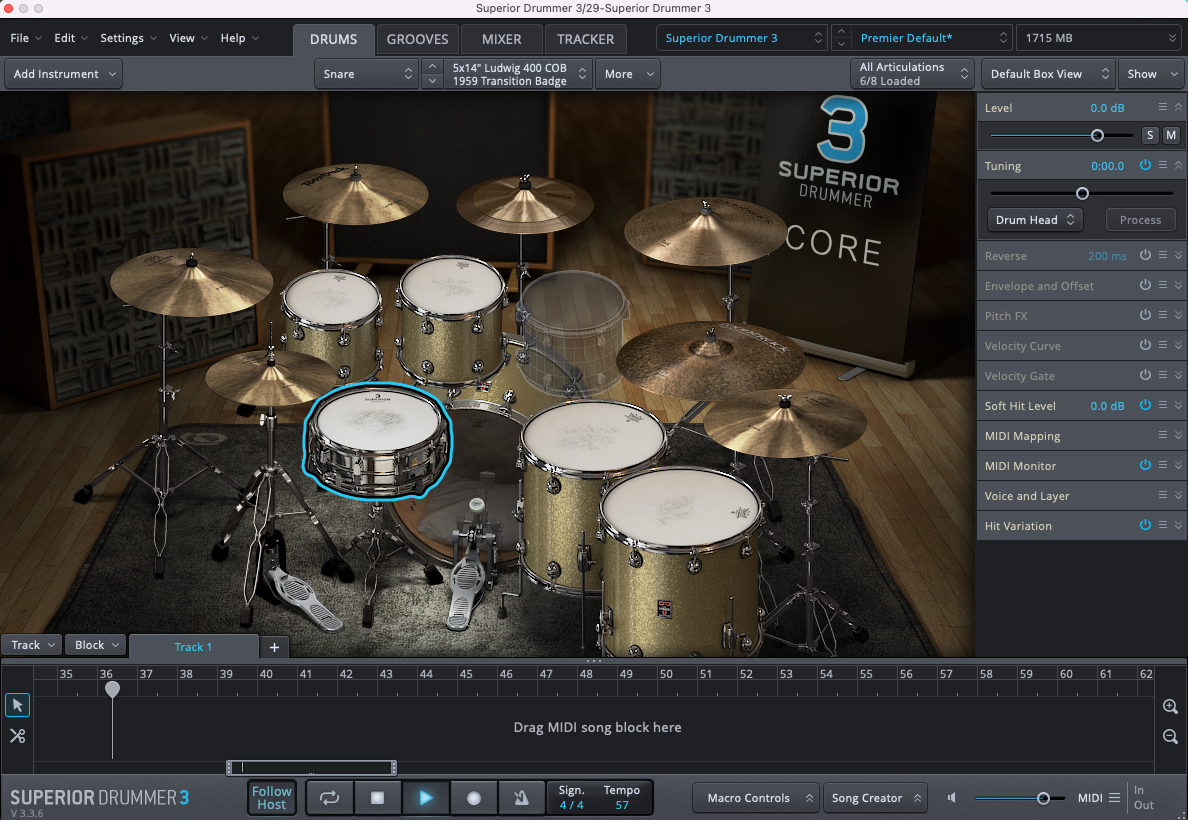This screenshot has width=1188, height=820.
Task: Open Song Creator panel
Action: point(875,798)
